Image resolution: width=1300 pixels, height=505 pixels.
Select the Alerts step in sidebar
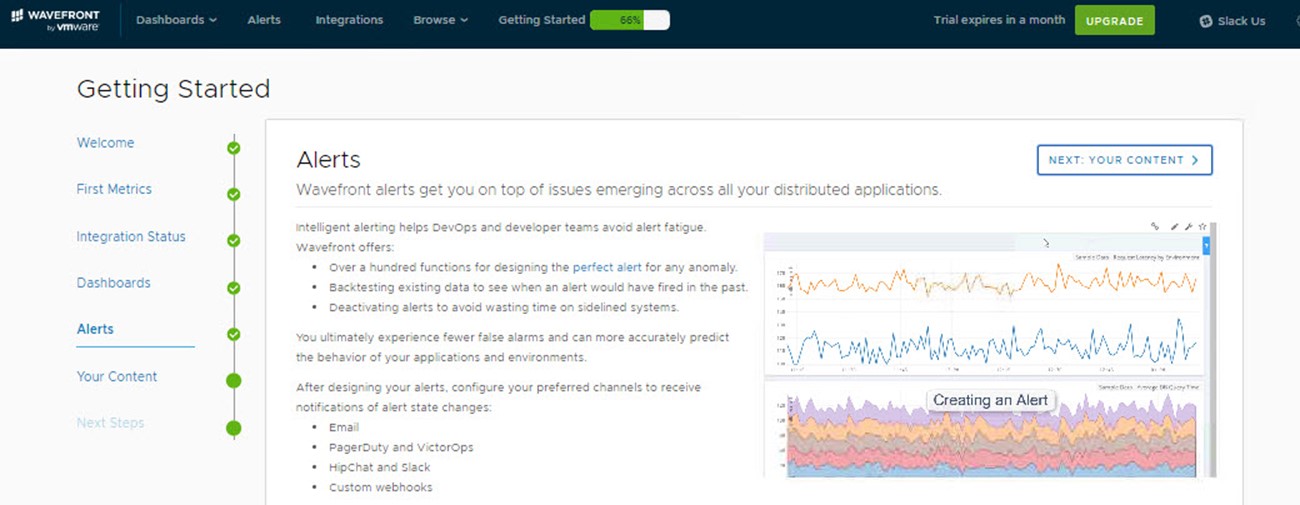click(x=95, y=329)
